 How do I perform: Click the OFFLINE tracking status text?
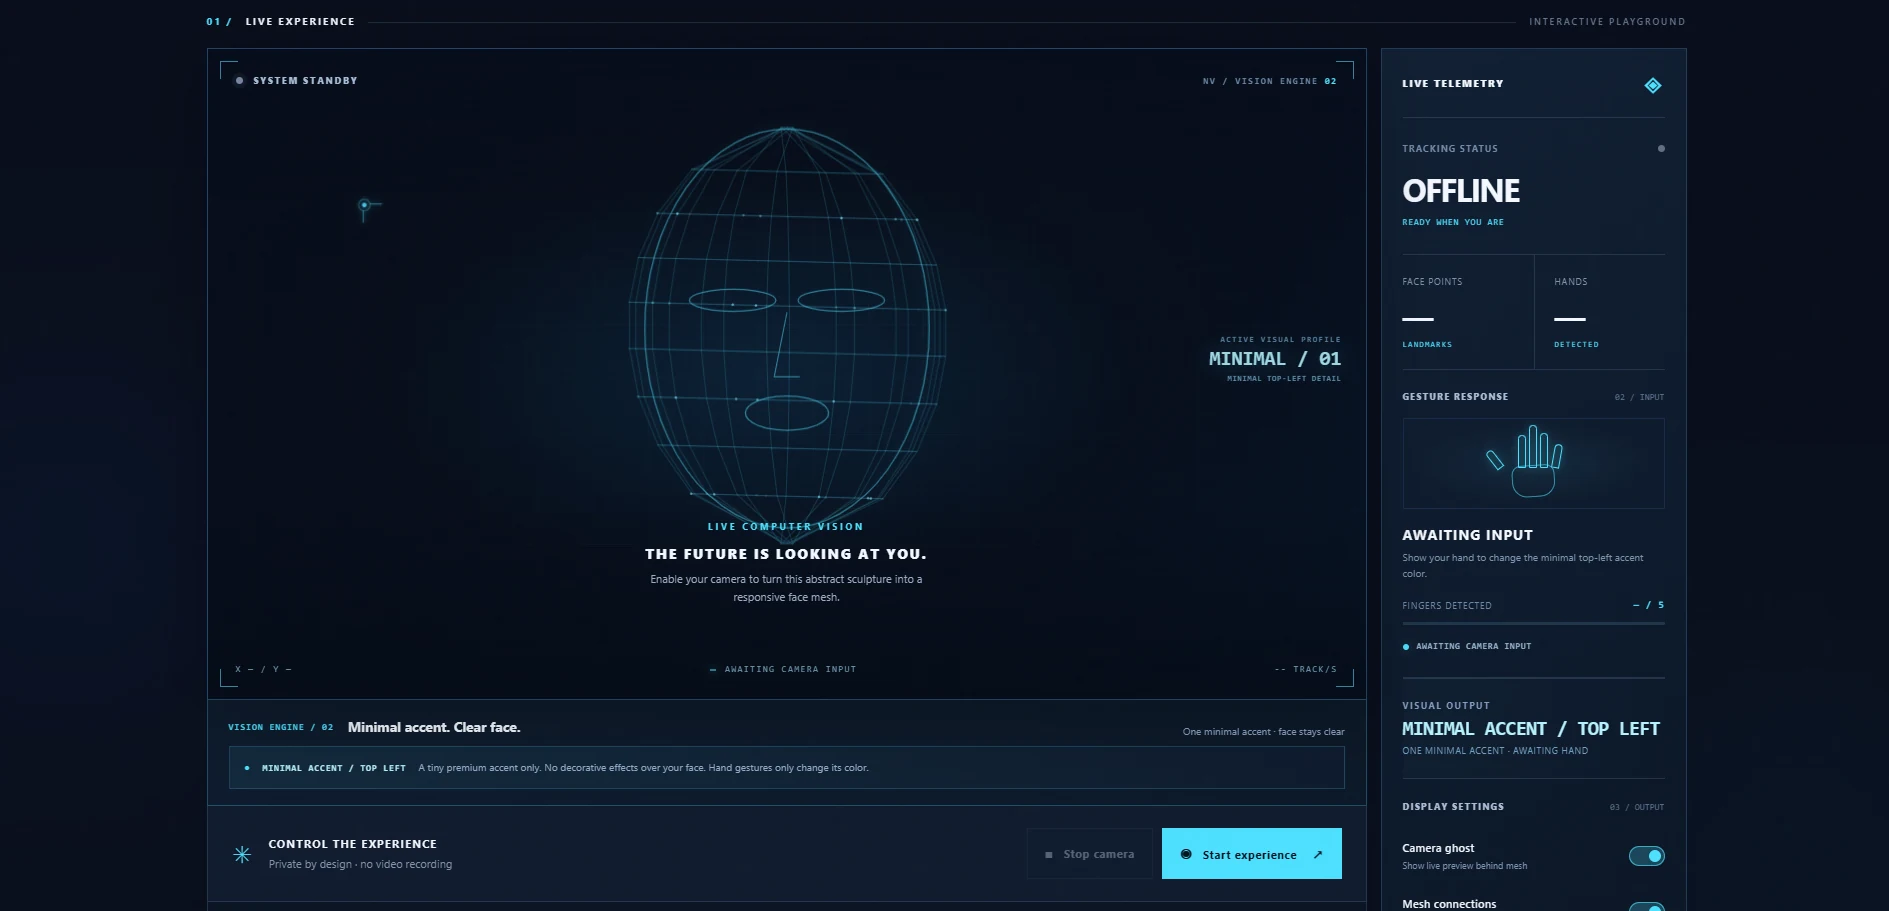1461,191
